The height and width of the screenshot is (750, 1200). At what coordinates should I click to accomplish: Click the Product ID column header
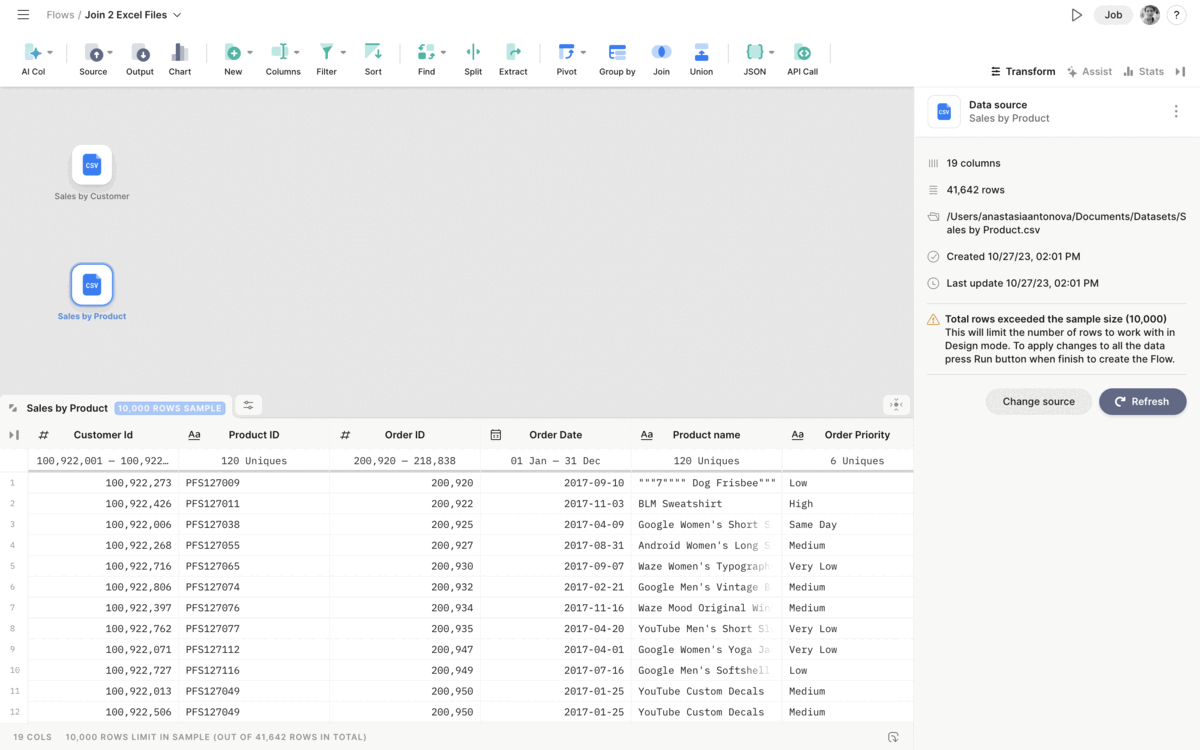coord(254,435)
